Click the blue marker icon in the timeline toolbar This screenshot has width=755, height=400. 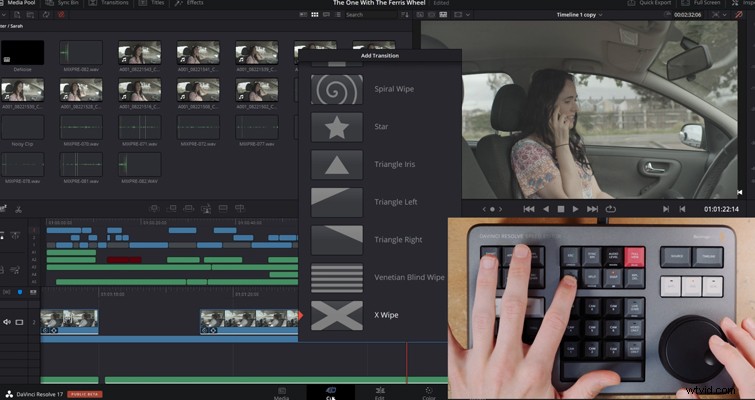(20, 292)
